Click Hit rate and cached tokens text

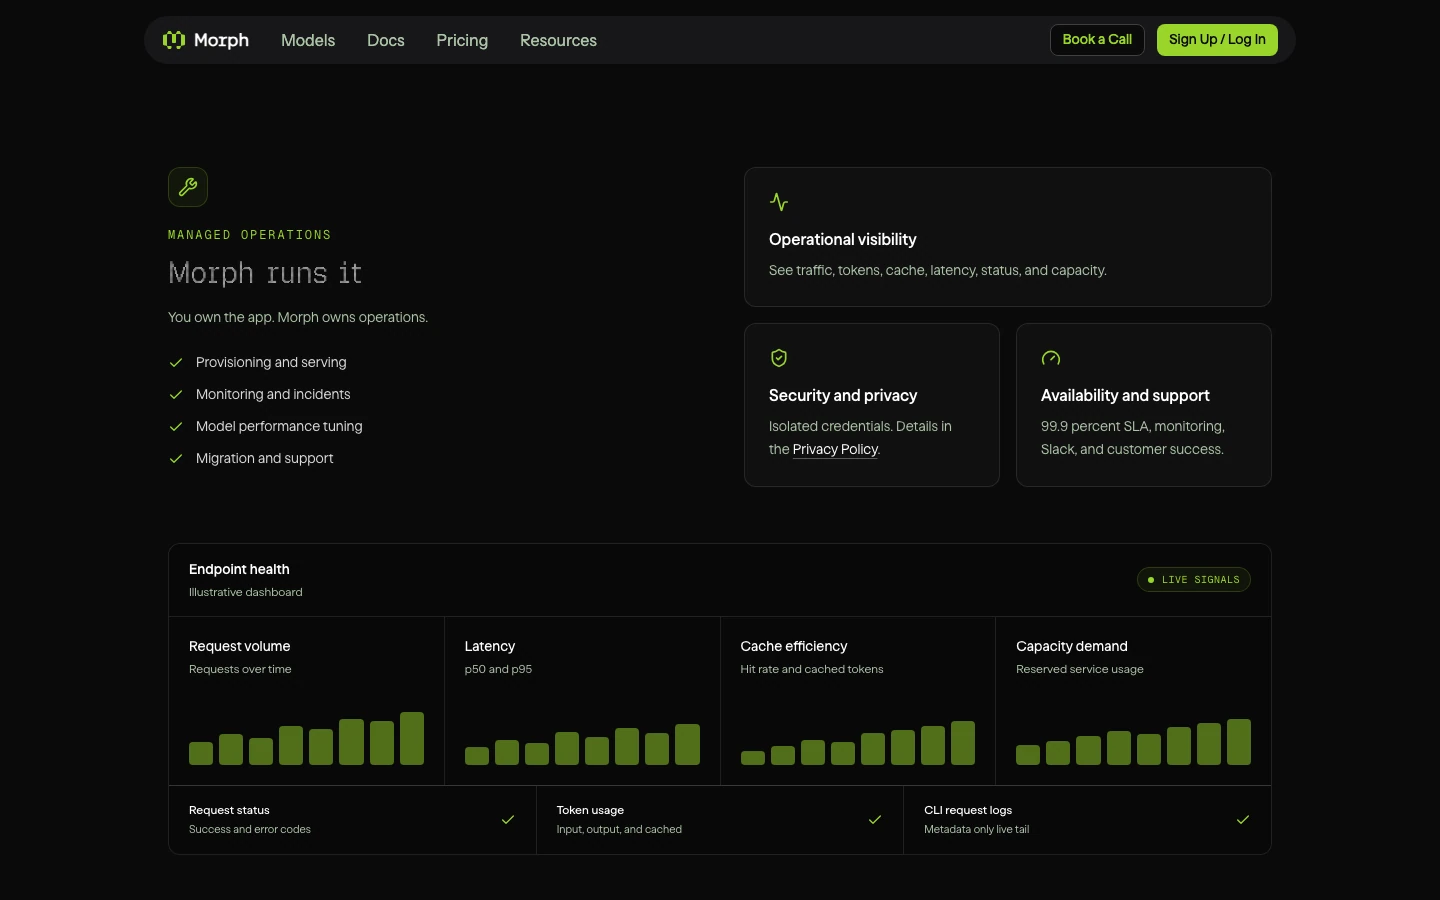click(812, 669)
